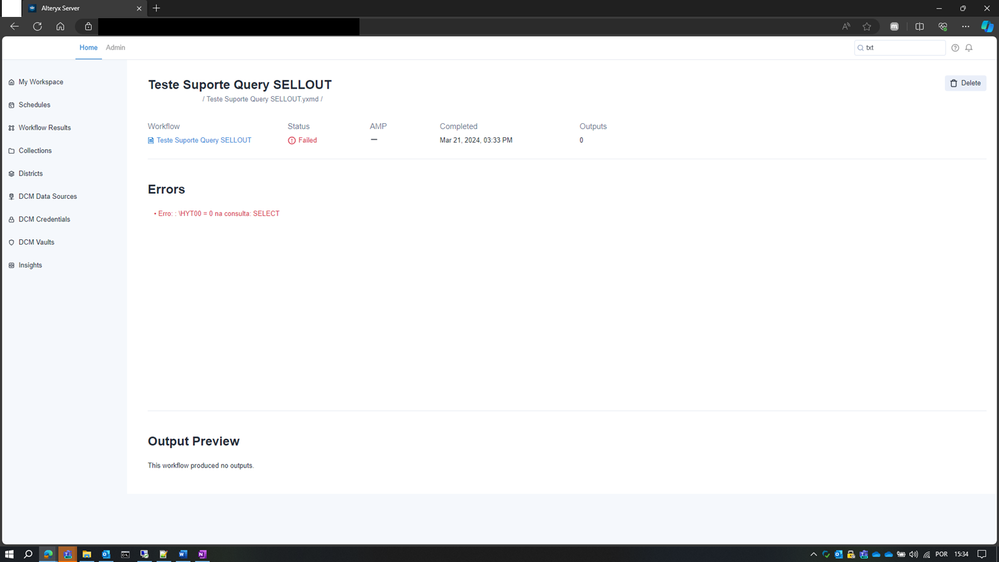This screenshot has width=999, height=562.
Task: Click the volume speaker tray icon
Action: tap(914, 554)
